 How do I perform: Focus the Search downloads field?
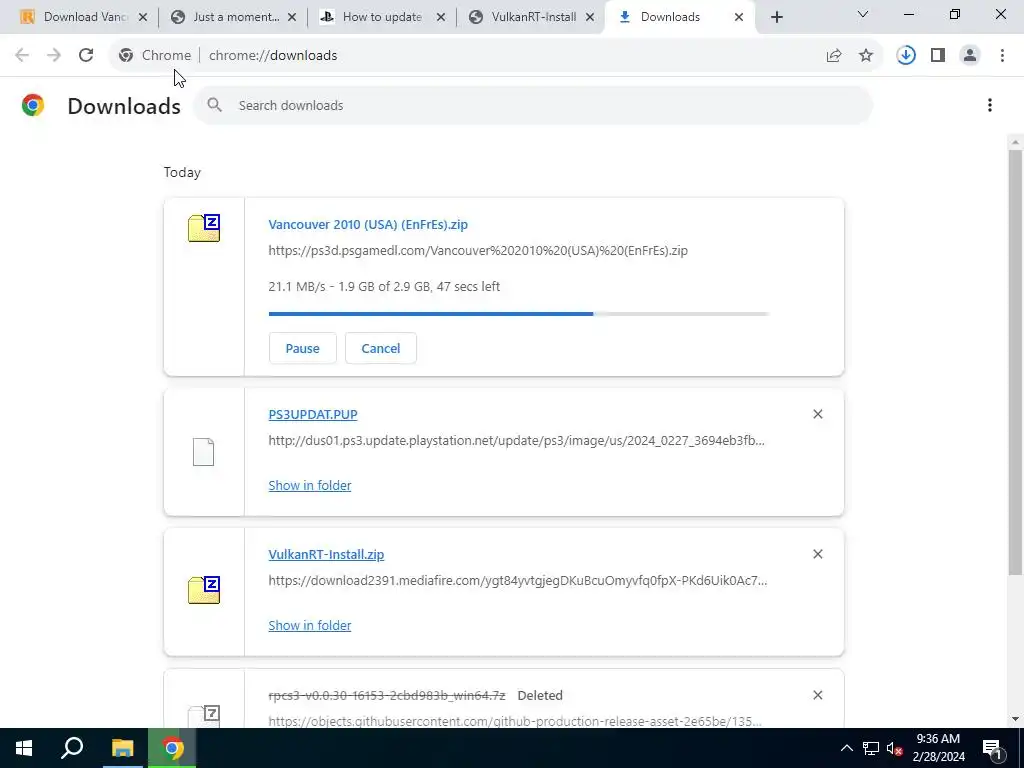(533, 105)
